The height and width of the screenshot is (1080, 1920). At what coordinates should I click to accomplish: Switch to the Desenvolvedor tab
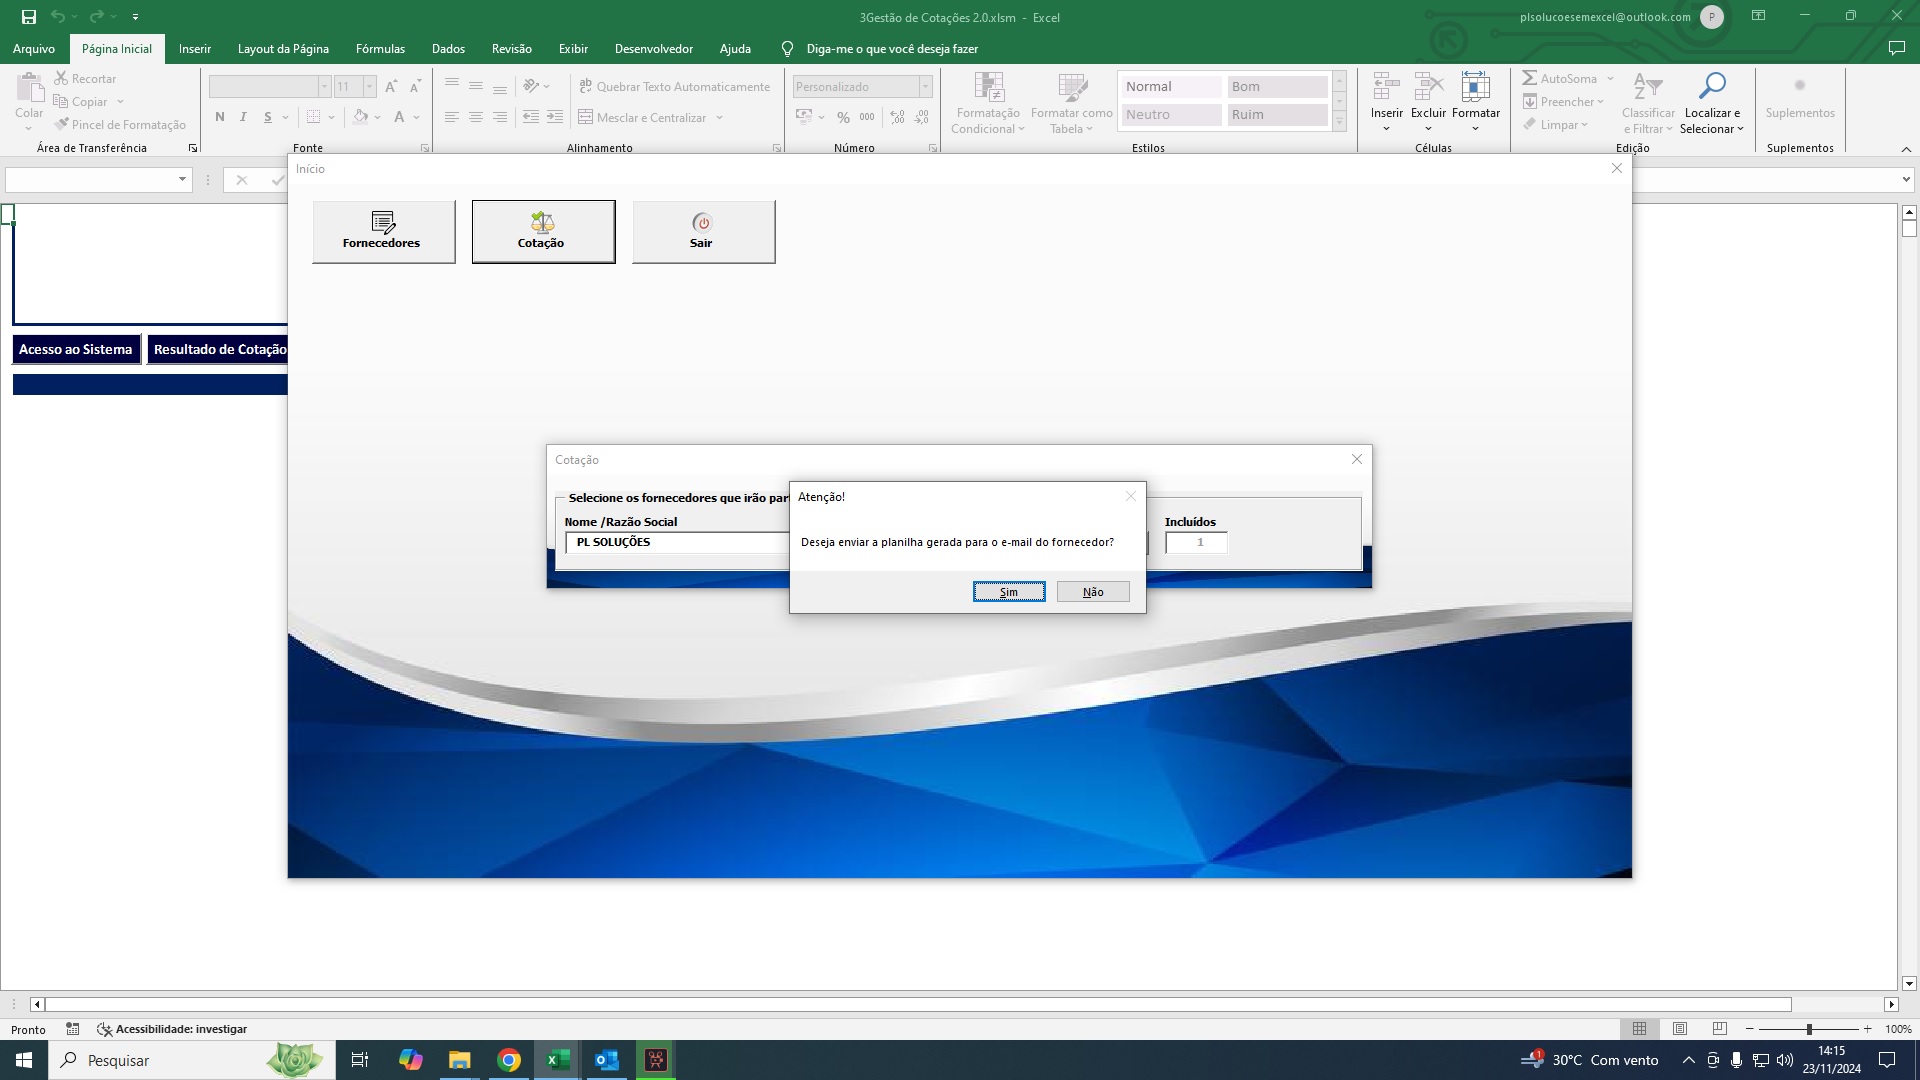tap(653, 48)
